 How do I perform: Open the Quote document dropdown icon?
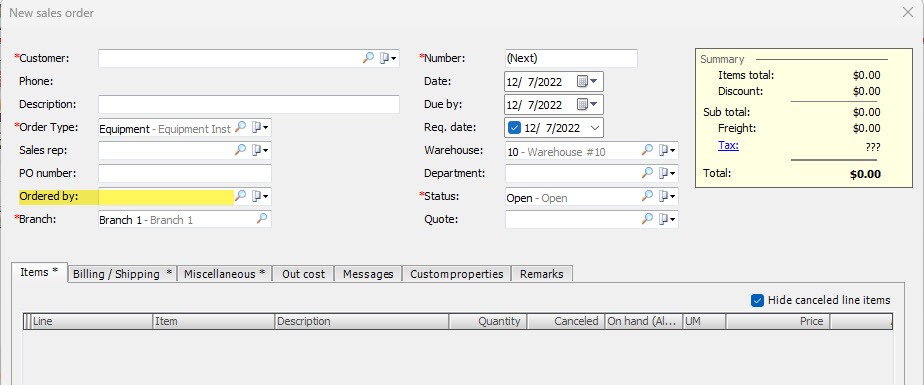(668, 219)
